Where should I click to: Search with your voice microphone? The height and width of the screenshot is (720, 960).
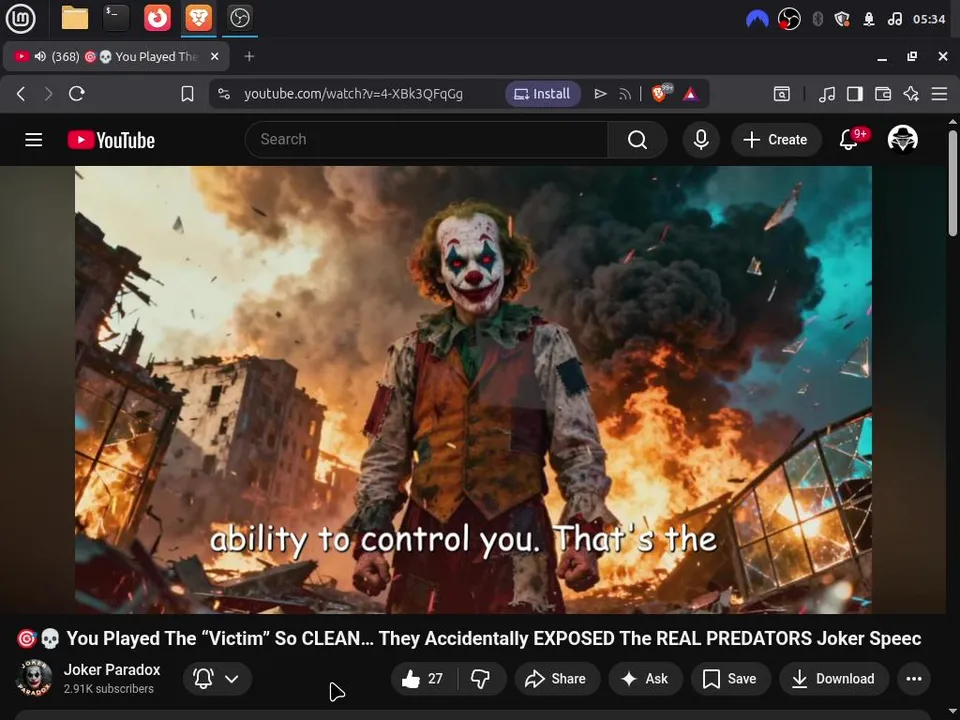point(701,140)
